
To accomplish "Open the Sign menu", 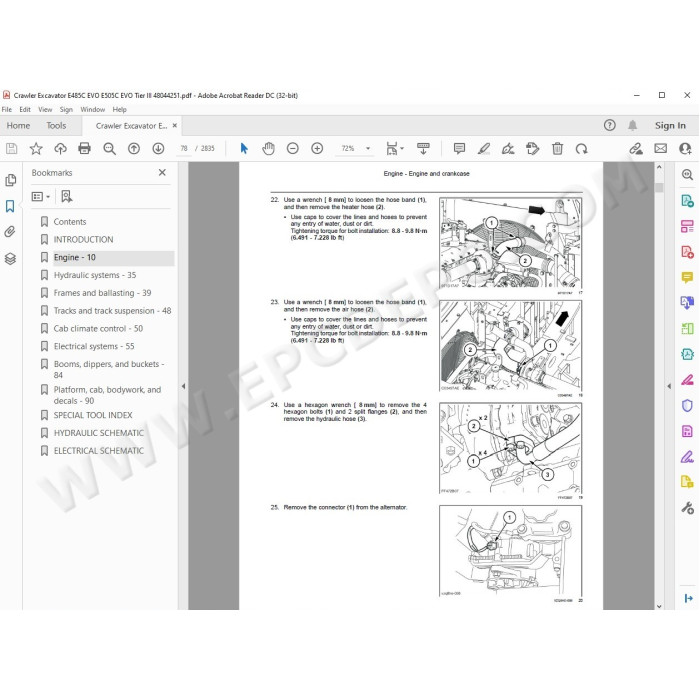I will click(66, 109).
